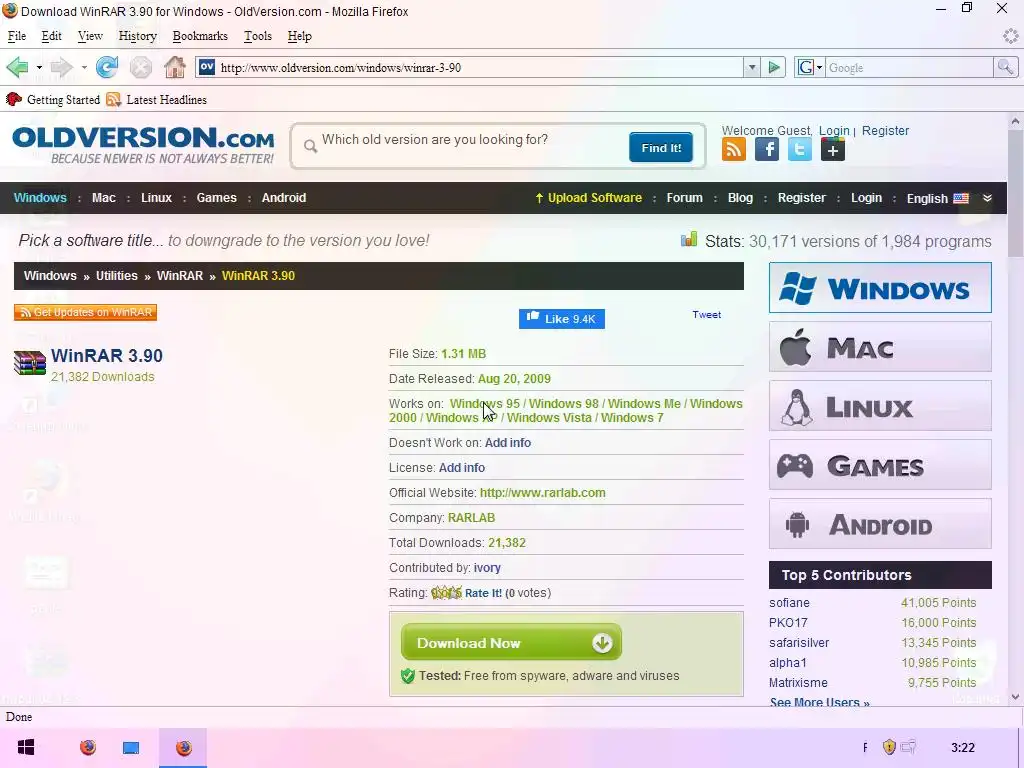Open the Back button history dropdown arrow
1024x768 pixels.
click(39, 67)
